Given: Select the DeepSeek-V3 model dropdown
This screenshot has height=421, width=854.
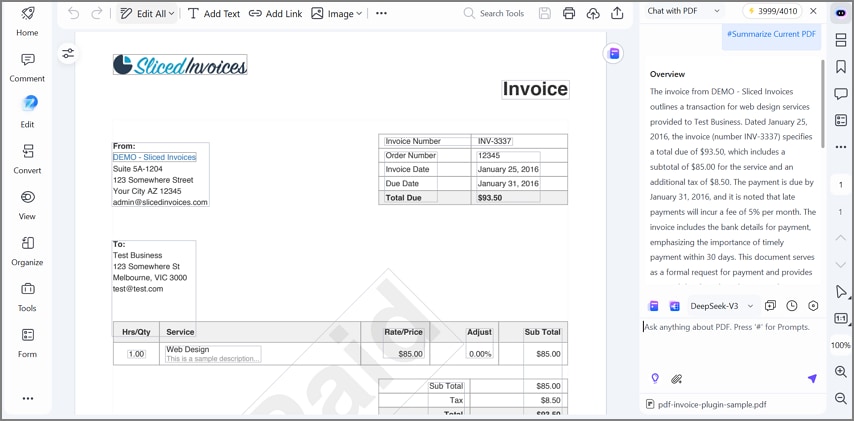Looking at the screenshot, I should coord(722,306).
